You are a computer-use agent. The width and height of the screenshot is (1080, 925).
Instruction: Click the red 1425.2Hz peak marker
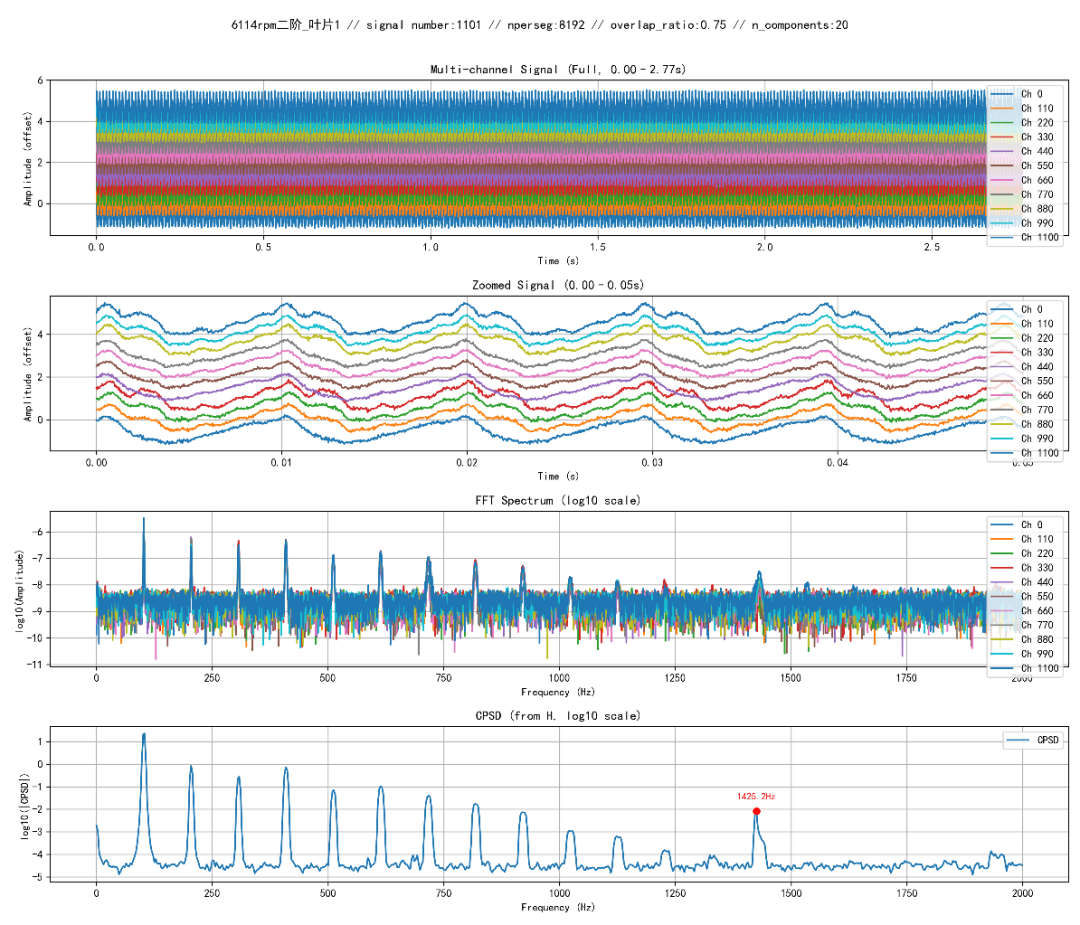[x=756, y=811]
